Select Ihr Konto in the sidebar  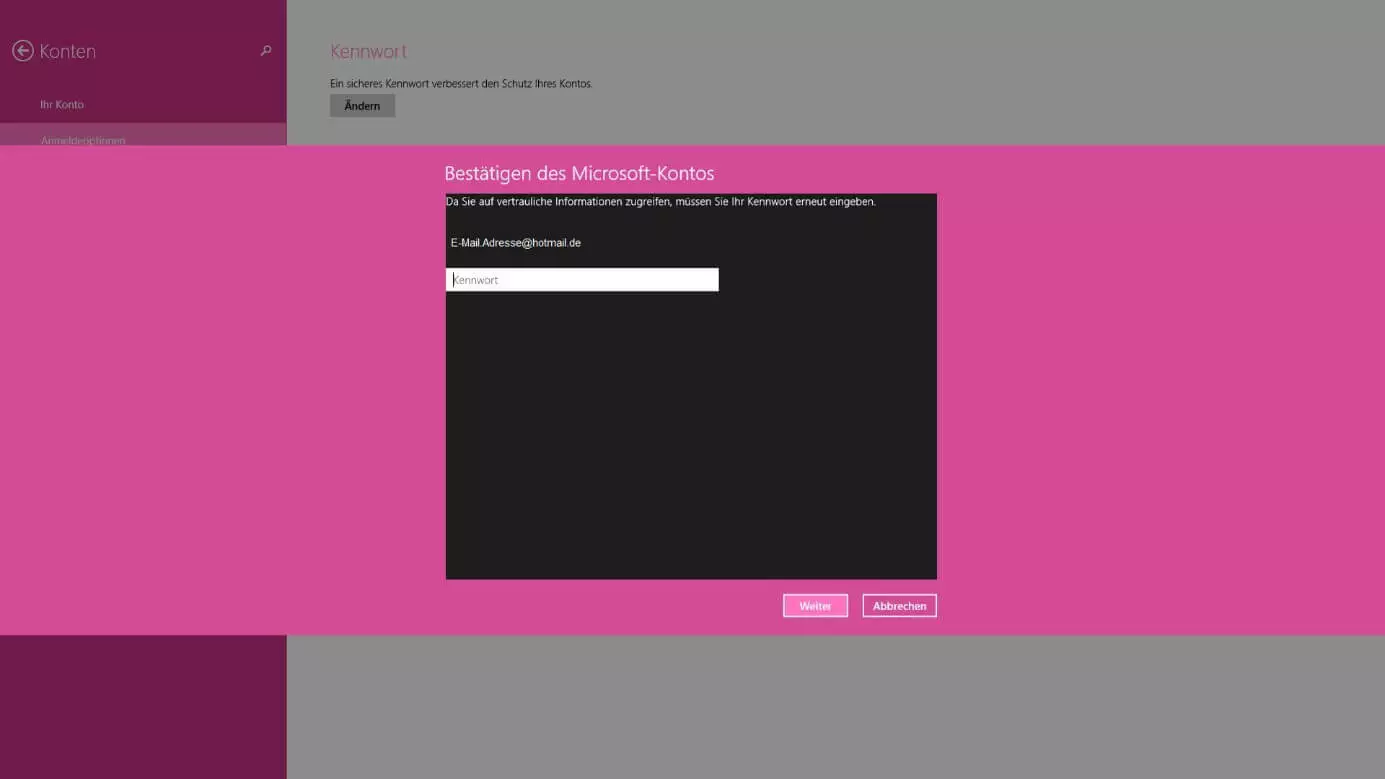62,105
